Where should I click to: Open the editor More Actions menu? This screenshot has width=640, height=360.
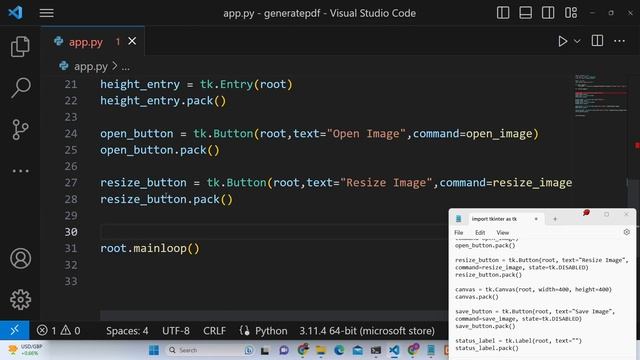tap(619, 41)
